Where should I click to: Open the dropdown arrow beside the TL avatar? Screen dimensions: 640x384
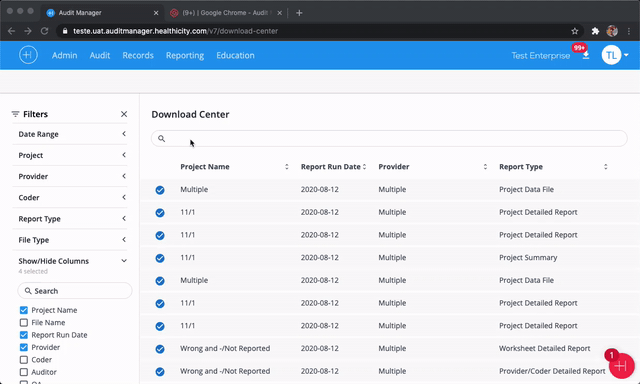click(x=626, y=55)
